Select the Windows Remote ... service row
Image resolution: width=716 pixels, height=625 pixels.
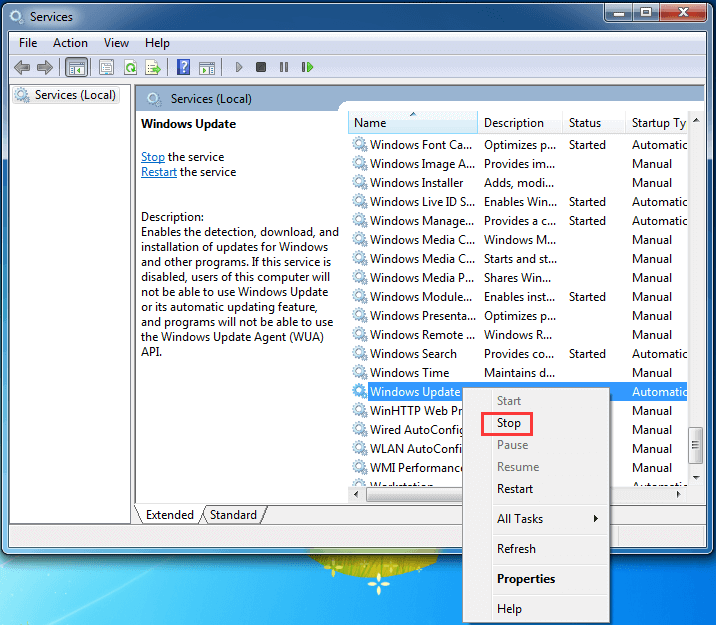coord(519,335)
